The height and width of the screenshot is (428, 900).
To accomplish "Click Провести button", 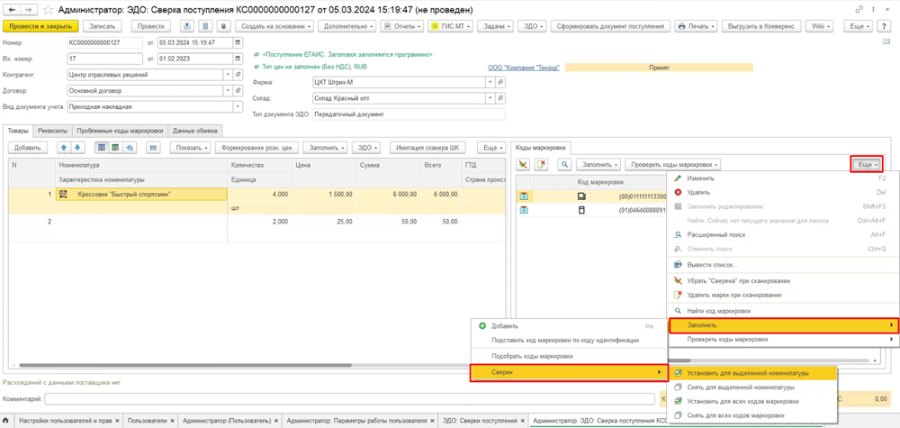I will click(151, 26).
